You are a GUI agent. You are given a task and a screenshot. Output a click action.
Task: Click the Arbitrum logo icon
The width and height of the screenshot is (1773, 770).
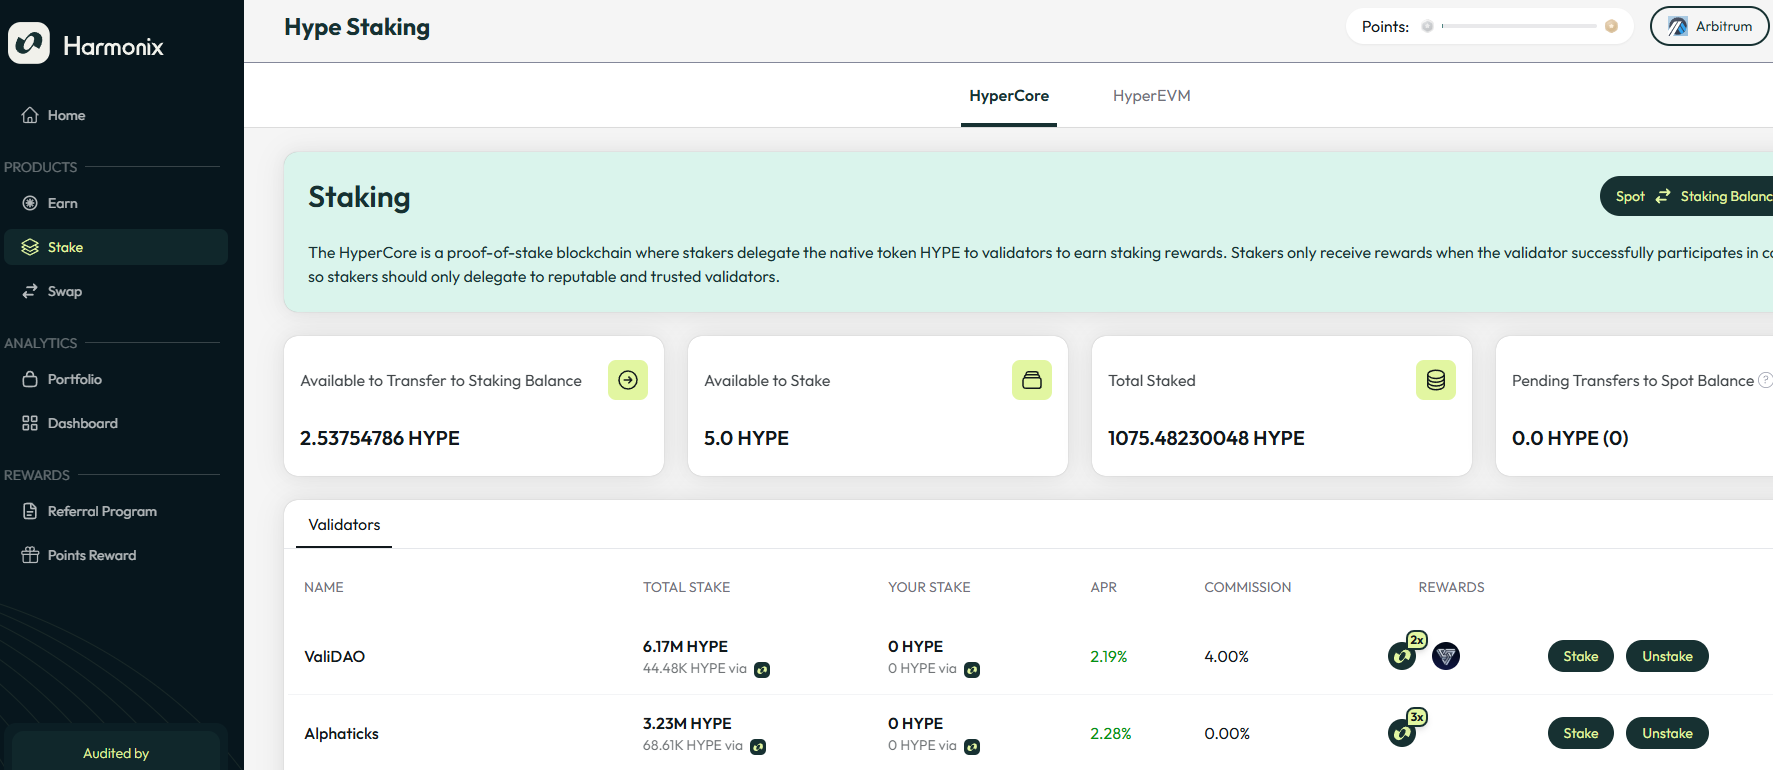1677,27
